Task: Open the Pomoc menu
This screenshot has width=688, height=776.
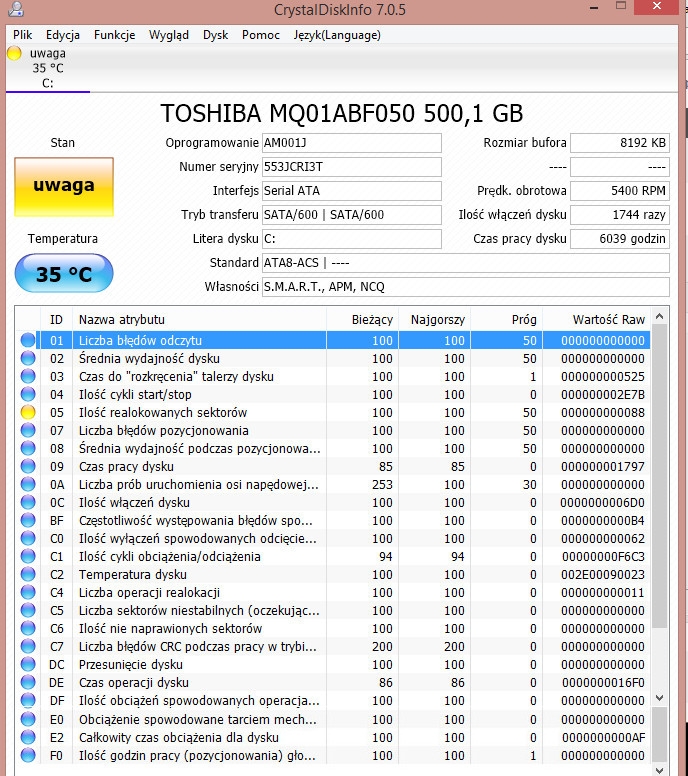Action: [261, 35]
